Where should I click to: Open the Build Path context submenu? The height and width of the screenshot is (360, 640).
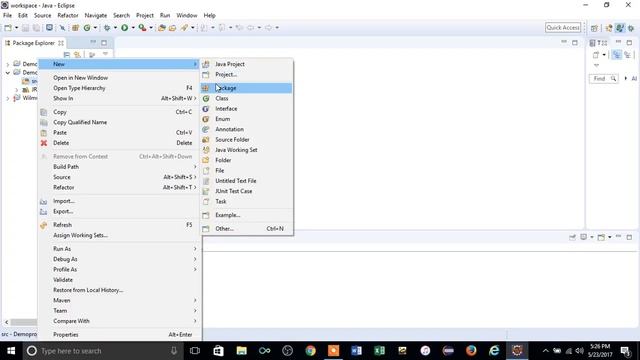click(118, 167)
